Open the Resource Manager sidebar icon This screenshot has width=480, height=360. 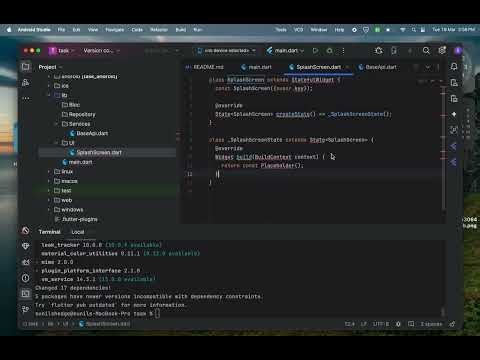click(x=26, y=83)
